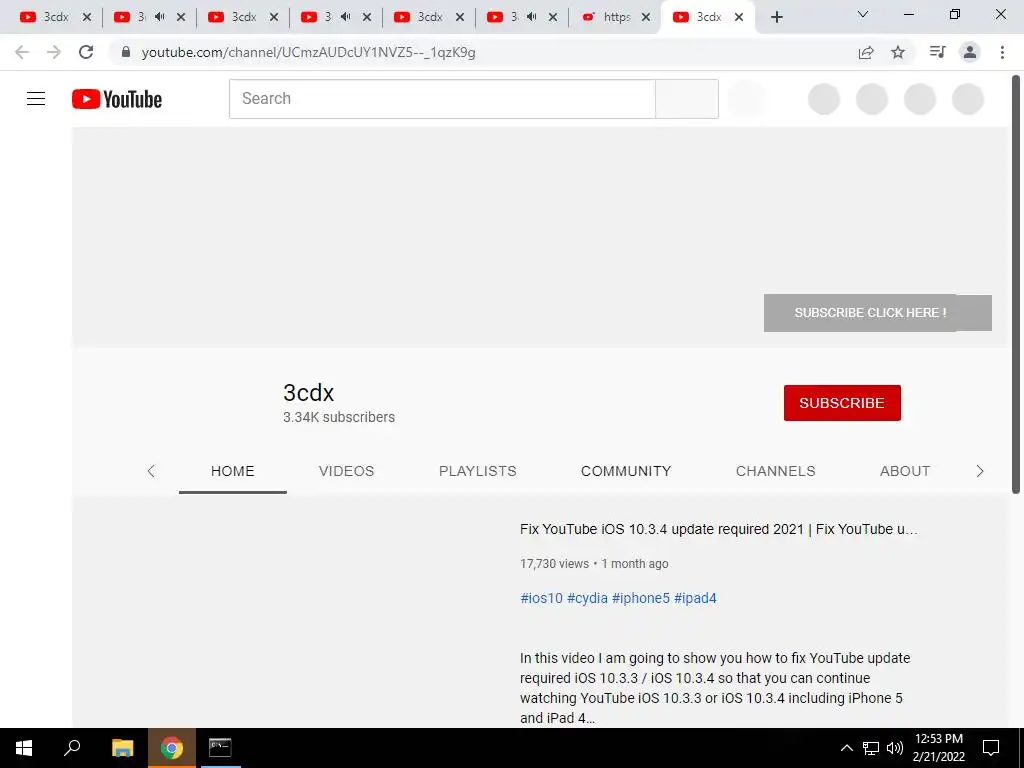The image size is (1024, 768).
Task: Open the Chrome profile avatar
Action: [x=970, y=52]
